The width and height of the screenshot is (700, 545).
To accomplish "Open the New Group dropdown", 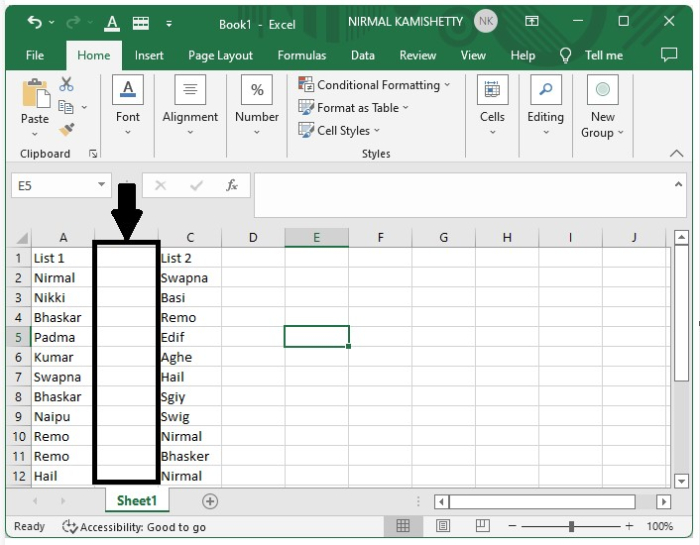I will pos(602,107).
